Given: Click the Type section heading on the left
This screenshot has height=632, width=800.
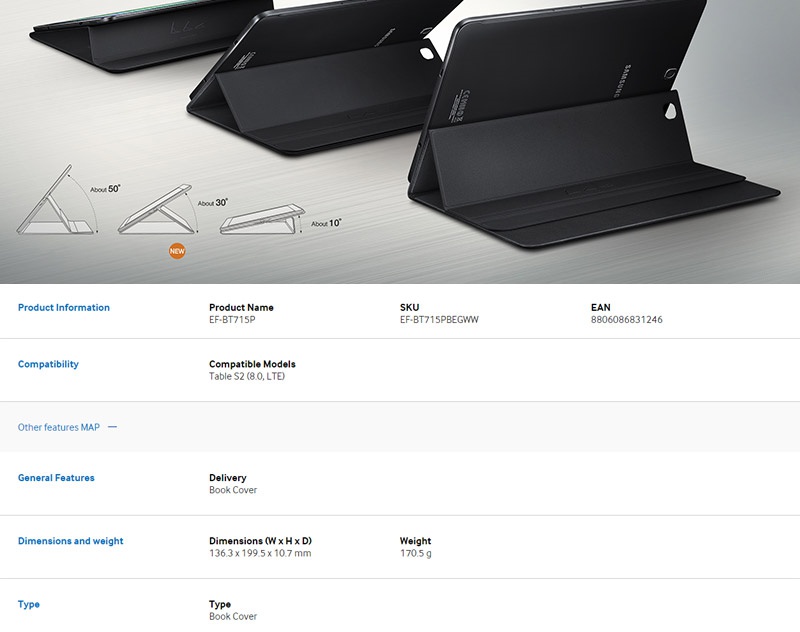Looking at the screenshot, I should click(29, 605).
